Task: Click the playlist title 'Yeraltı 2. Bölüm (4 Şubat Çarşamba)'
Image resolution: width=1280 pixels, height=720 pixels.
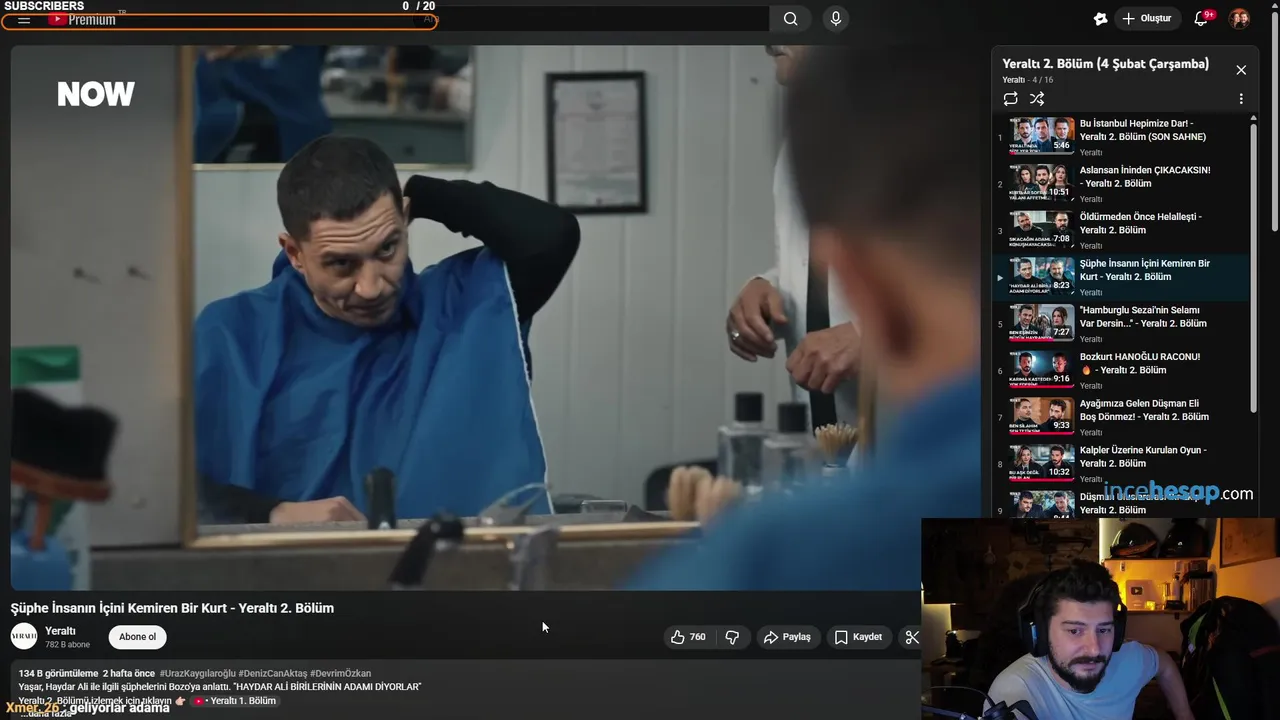Action: click(1105, 64)
